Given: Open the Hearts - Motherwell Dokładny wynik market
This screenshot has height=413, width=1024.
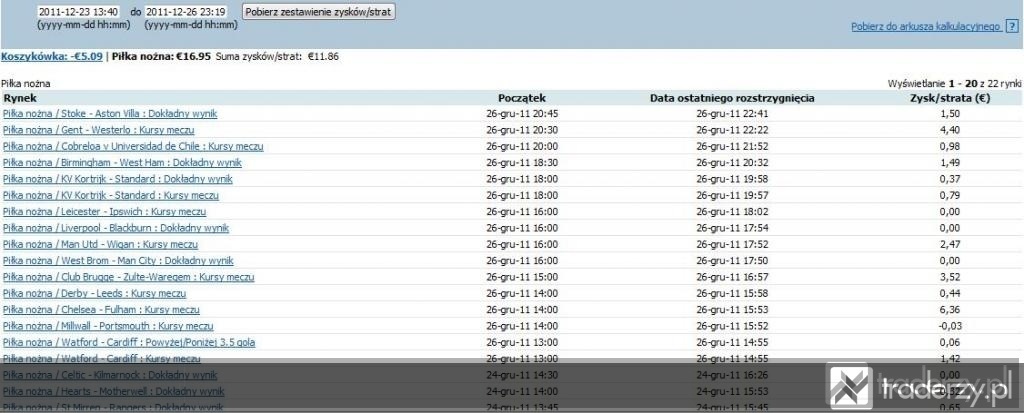Looking at the screenshot, I should click(114, 391).
